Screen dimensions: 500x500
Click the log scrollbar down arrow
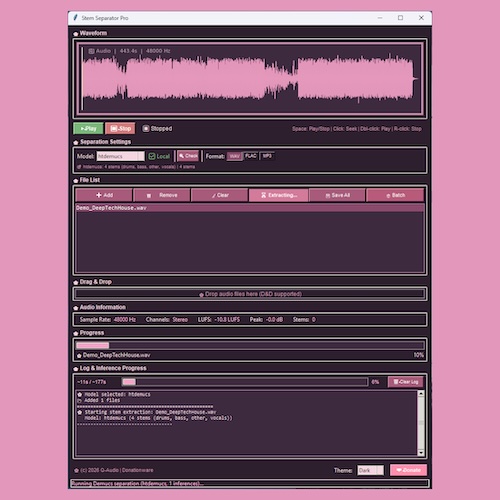coord(421,452)
